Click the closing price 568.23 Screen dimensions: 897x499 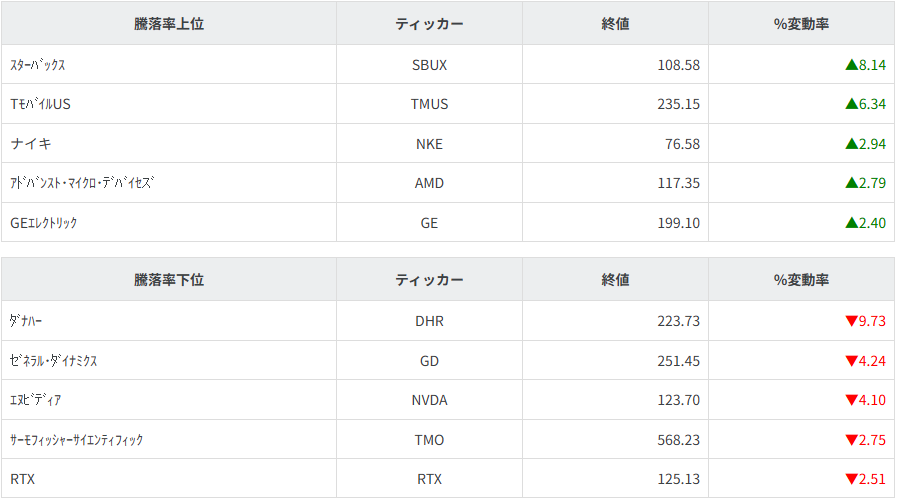(678, 440)
